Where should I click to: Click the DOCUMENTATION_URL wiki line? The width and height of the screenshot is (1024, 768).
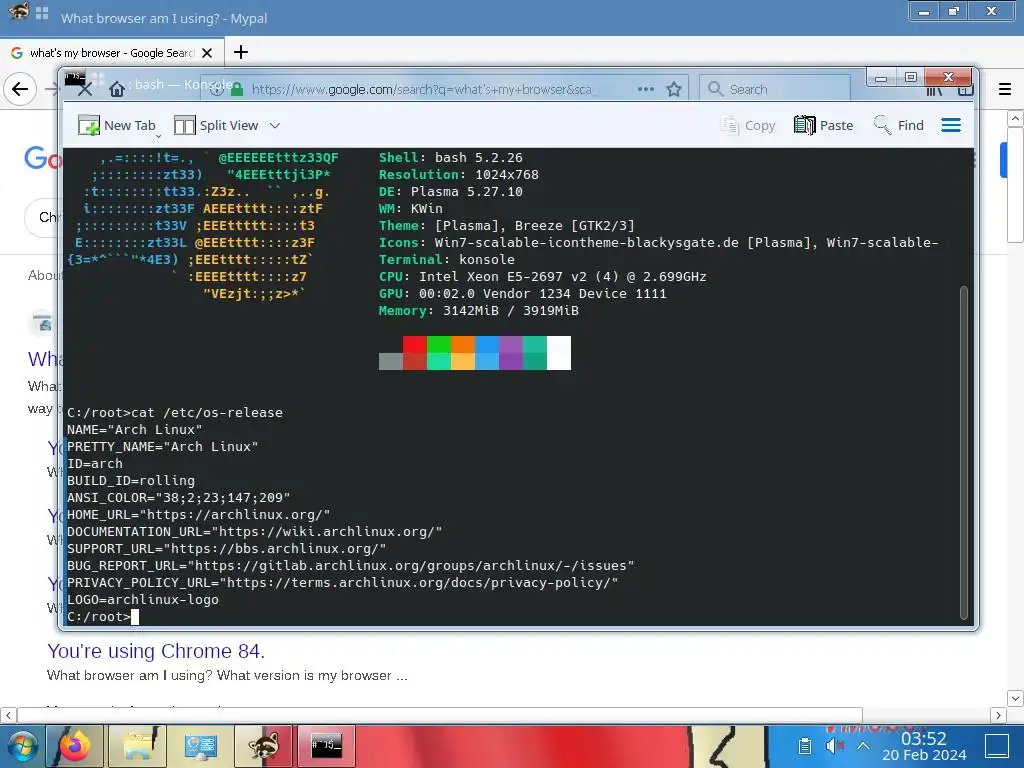(255, 532)
